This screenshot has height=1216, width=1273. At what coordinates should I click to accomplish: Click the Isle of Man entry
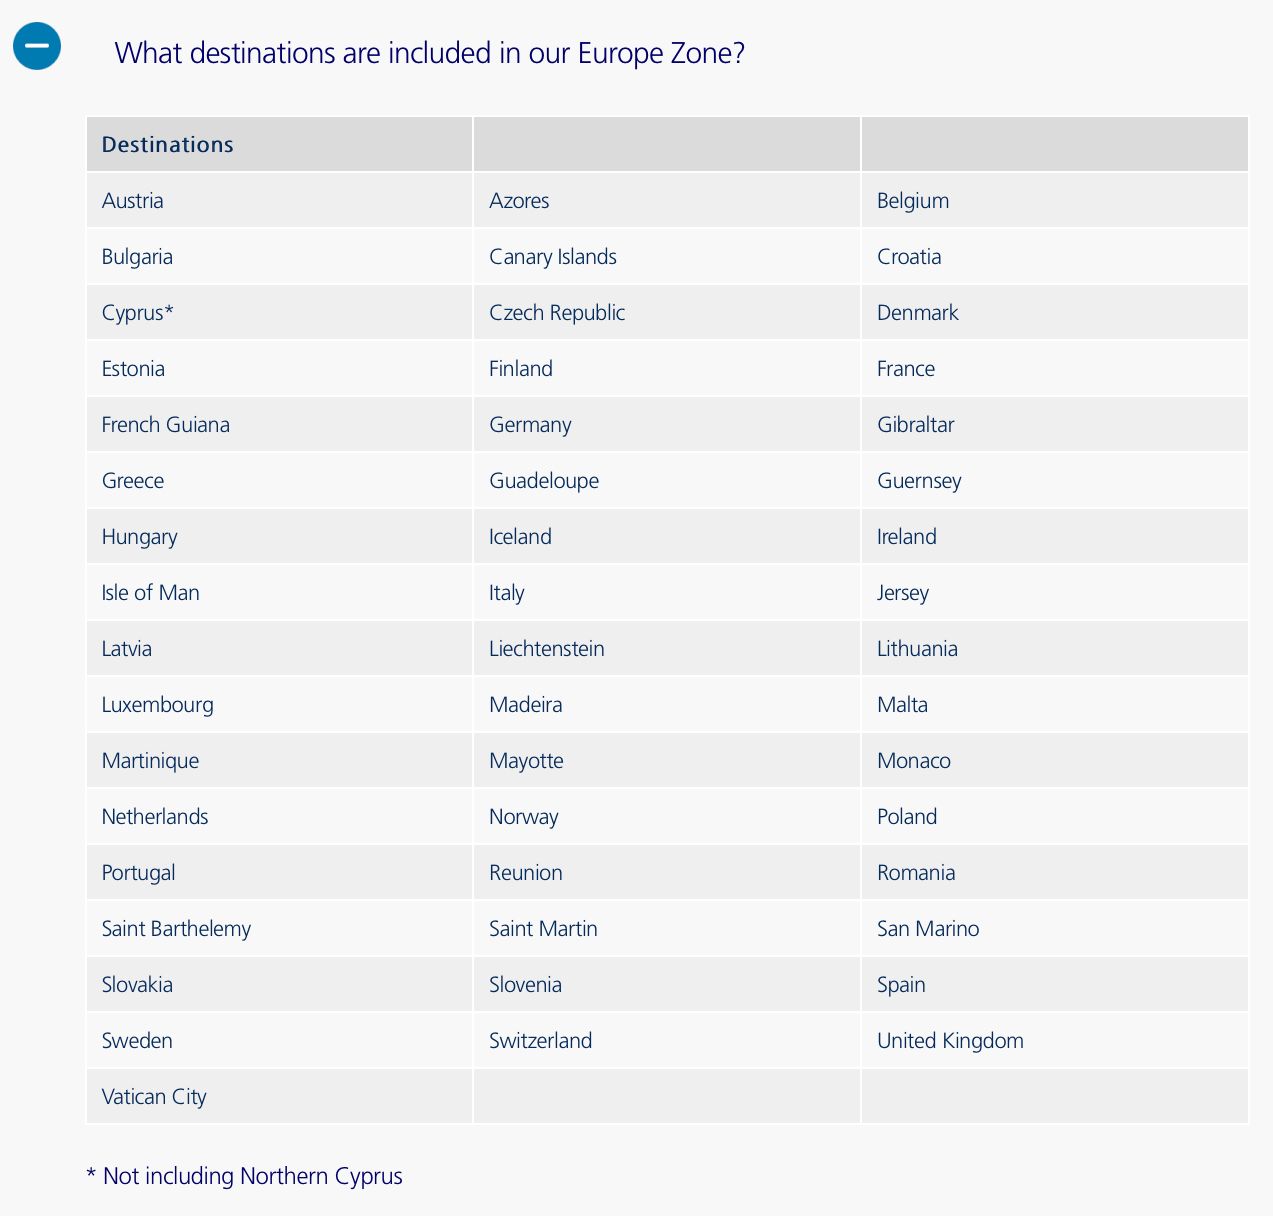coord(151,593)
